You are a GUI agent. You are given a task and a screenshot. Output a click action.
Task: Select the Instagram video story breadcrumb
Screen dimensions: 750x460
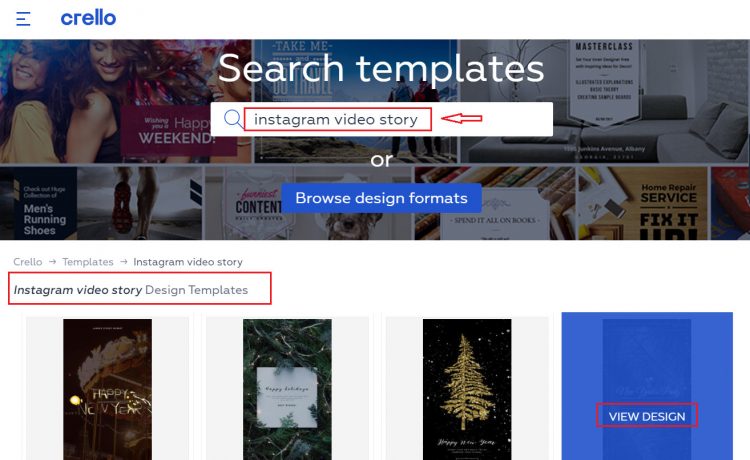coord(188,262)
